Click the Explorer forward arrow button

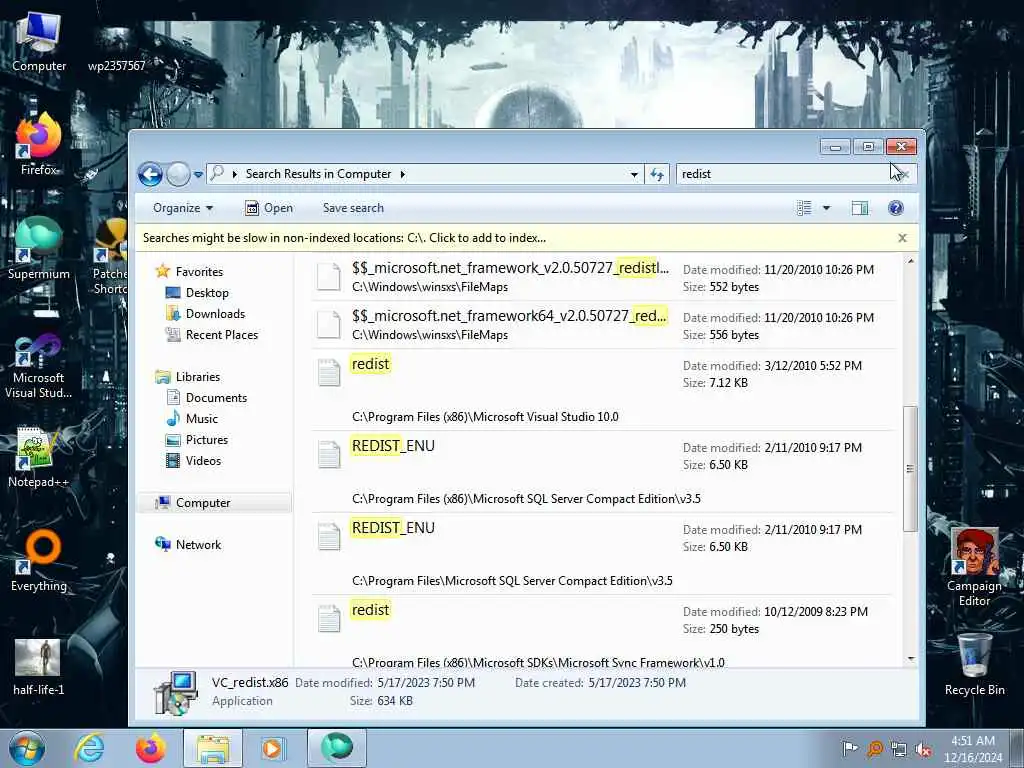178,174
